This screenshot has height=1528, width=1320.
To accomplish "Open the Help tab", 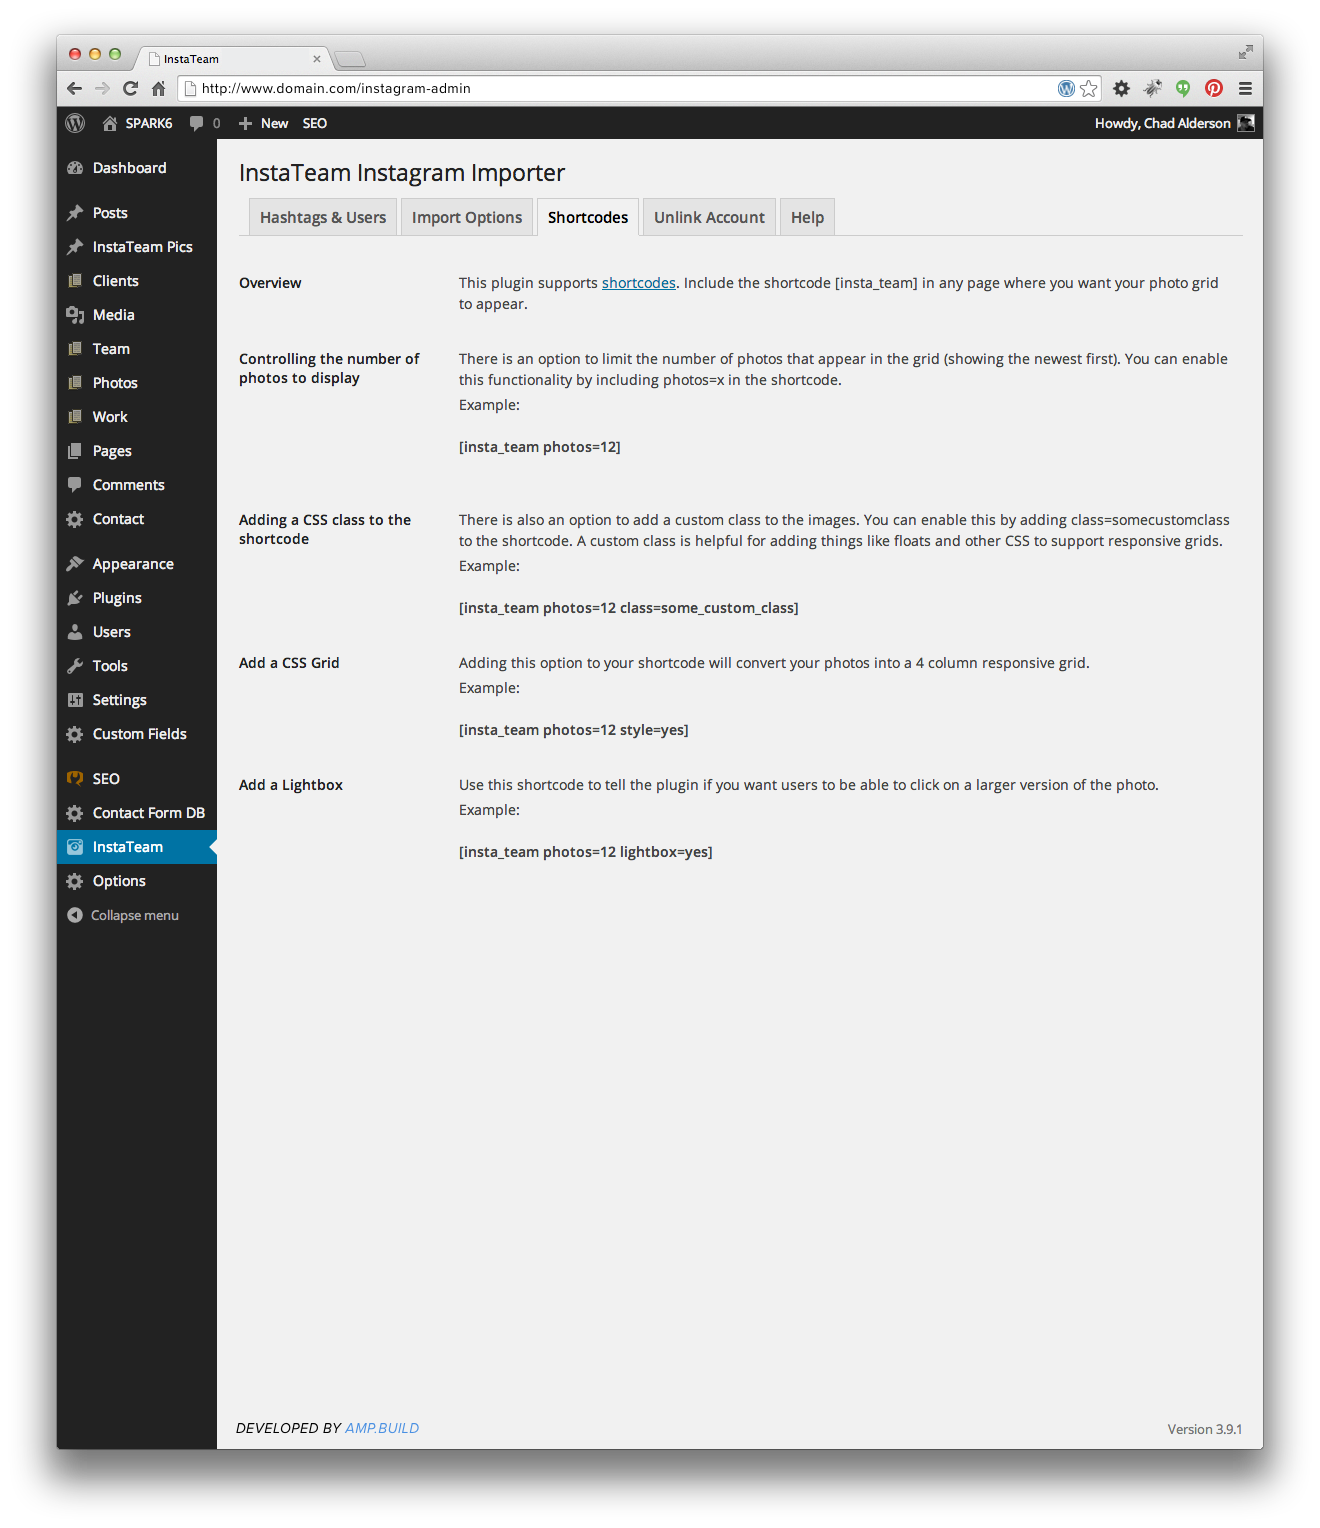I will (807, 217).
